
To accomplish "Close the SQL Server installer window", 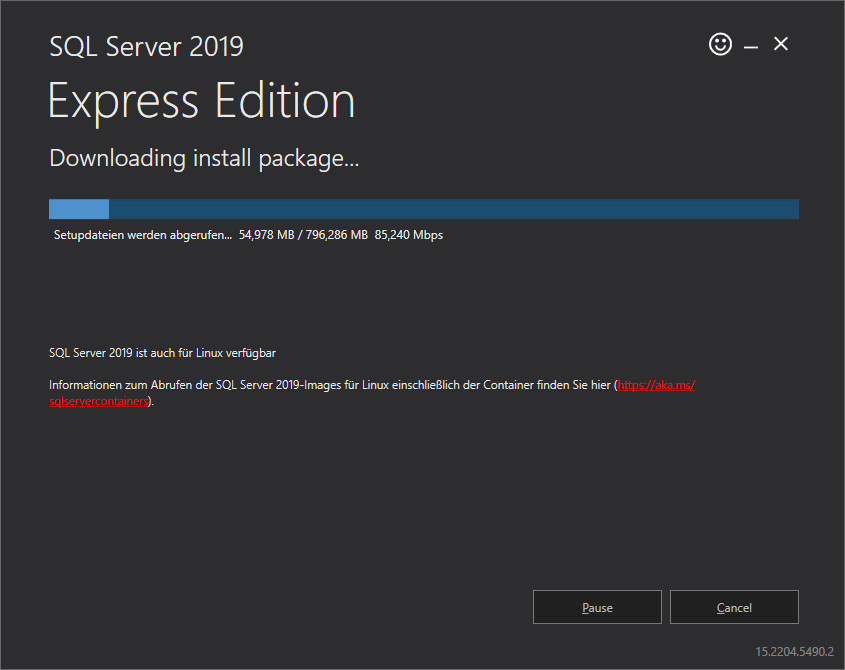I will click(x=780, y=44).
